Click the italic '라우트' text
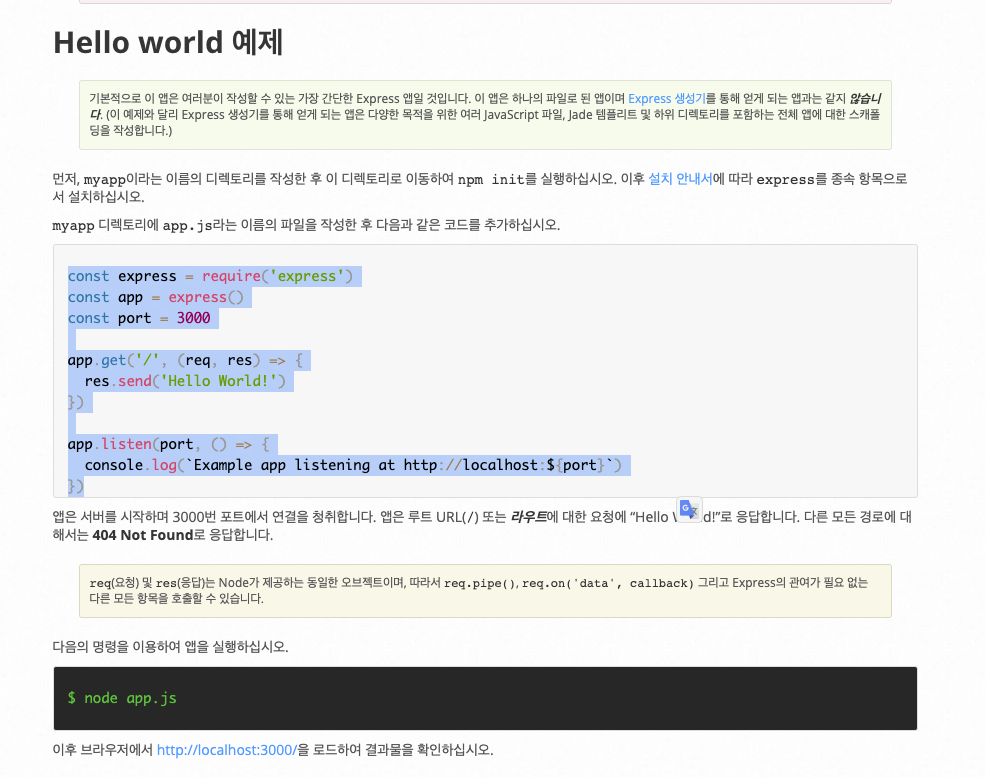 528,517
